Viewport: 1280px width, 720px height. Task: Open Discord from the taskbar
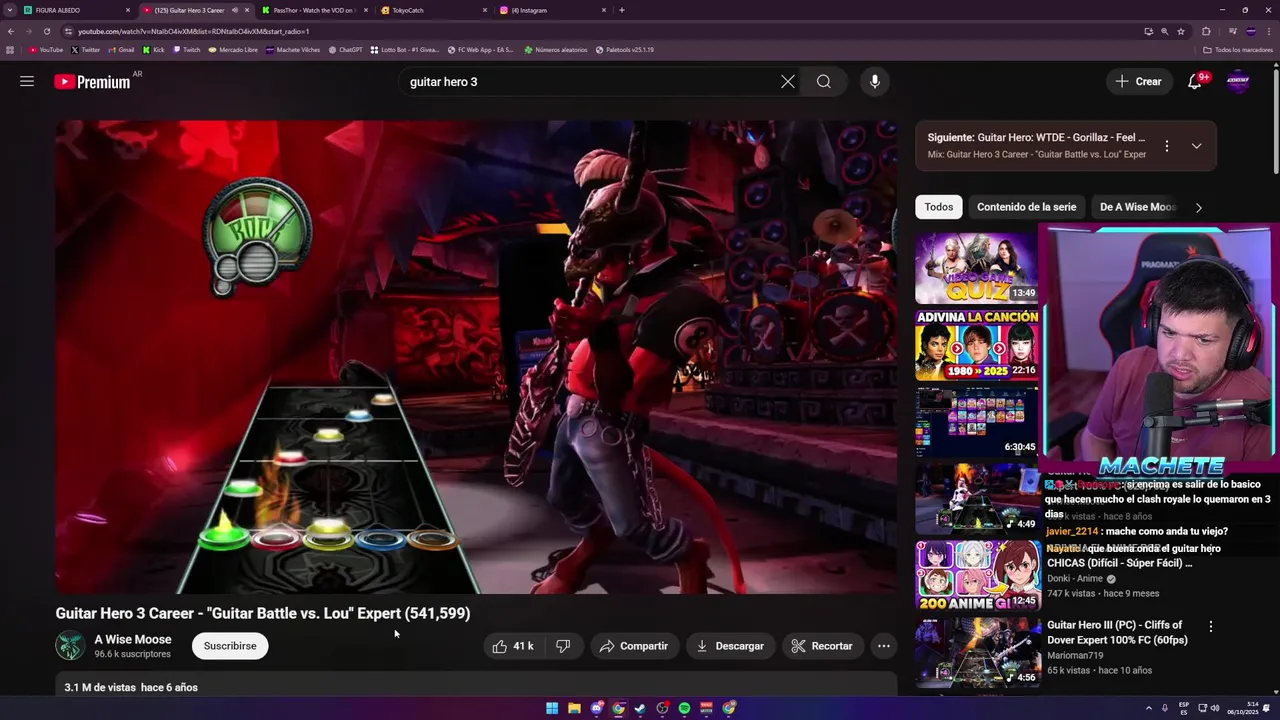click(x=596, y=708)
